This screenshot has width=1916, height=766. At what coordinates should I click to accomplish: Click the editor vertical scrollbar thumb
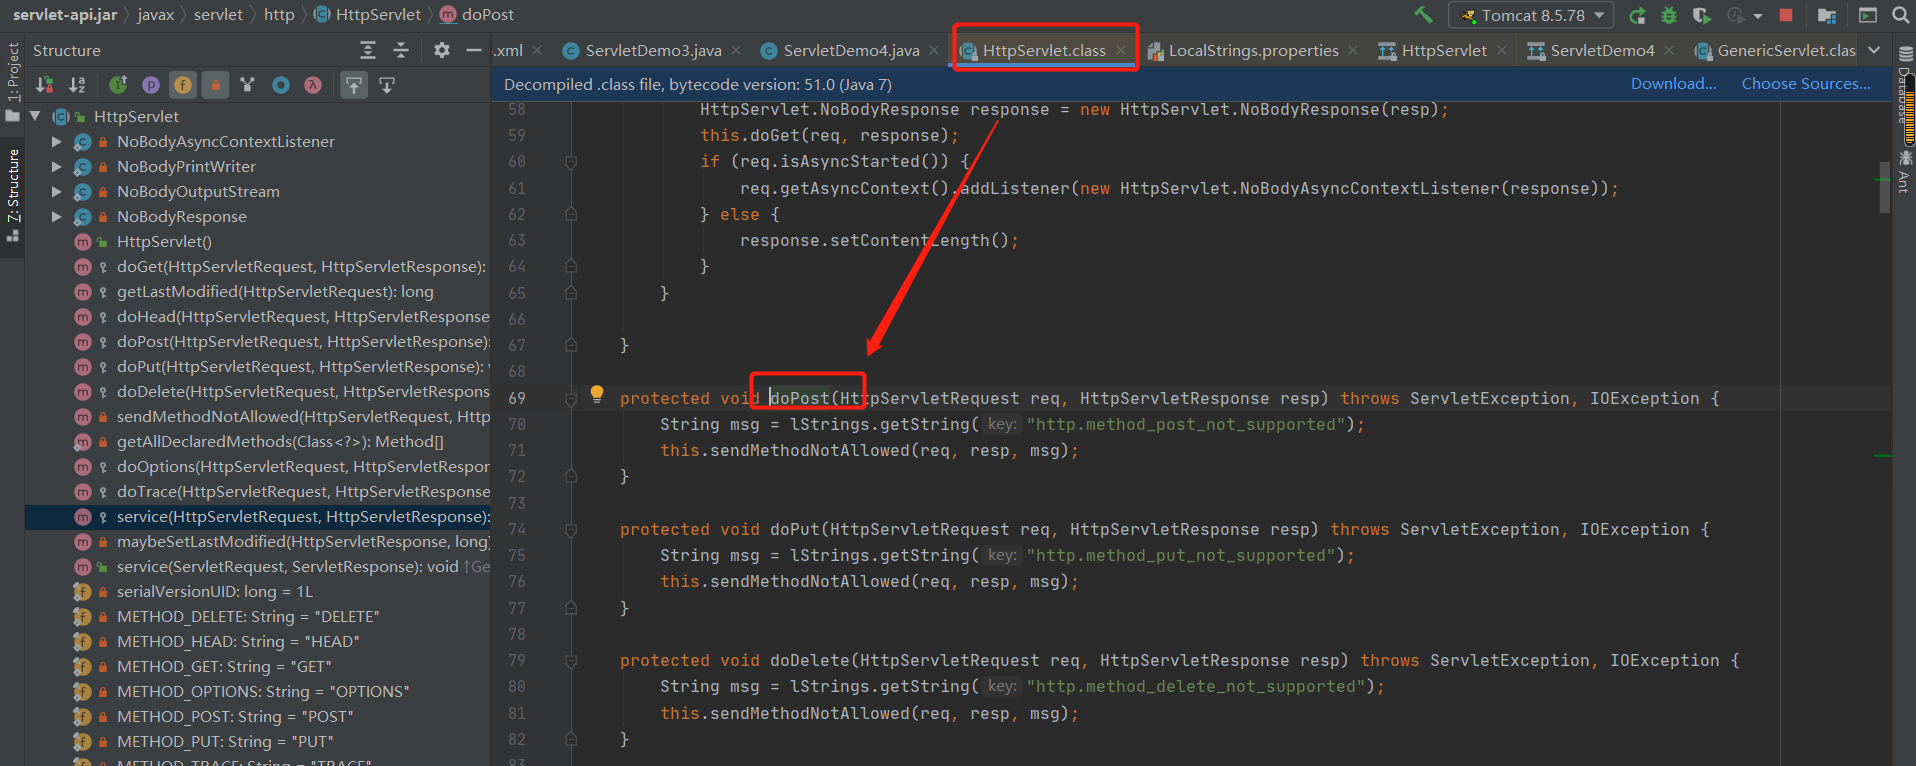tap(1884, 187)
